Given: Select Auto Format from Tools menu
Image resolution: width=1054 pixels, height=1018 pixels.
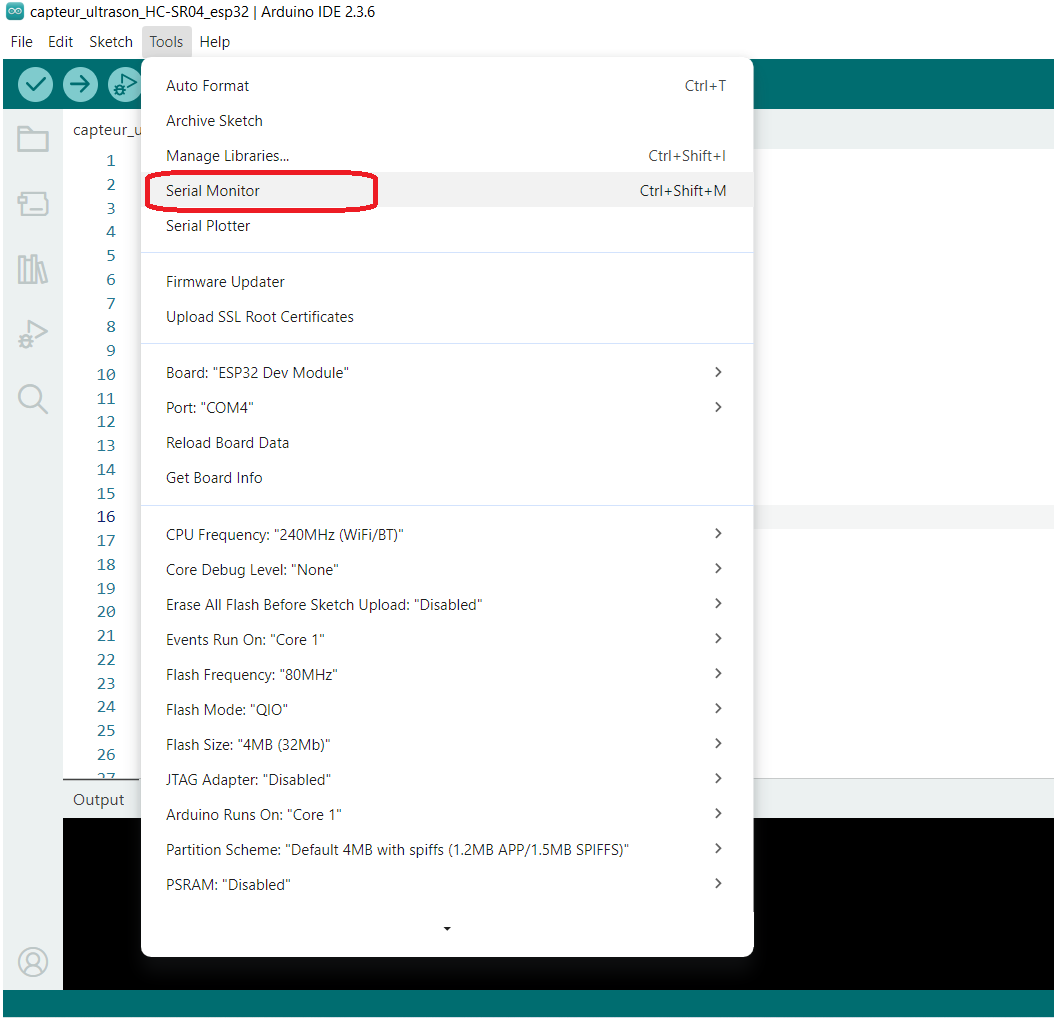Looking at the screenshot, I should point(447,86).
